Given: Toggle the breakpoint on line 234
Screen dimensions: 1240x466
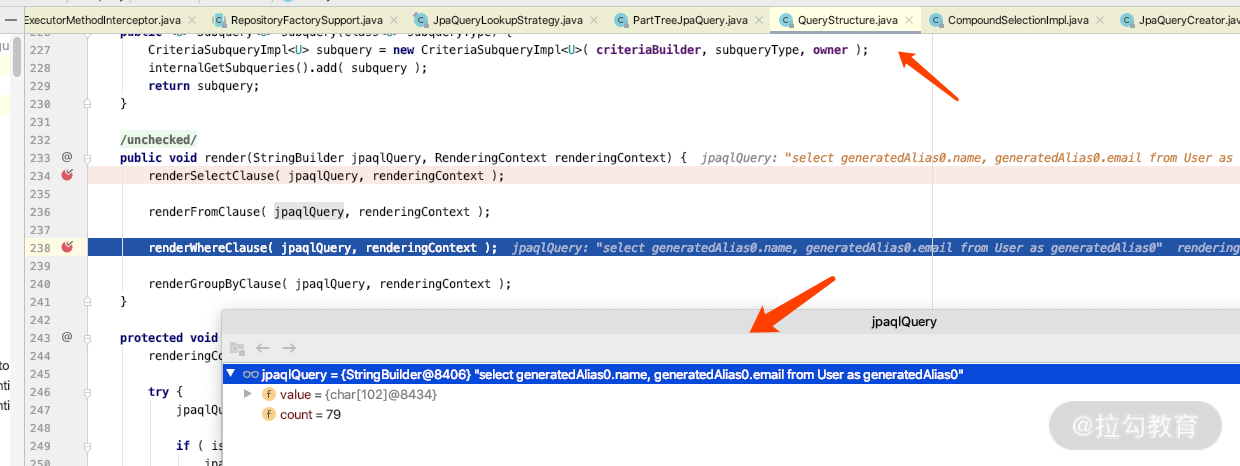Looking at the screenshot, I should [67, 175].
